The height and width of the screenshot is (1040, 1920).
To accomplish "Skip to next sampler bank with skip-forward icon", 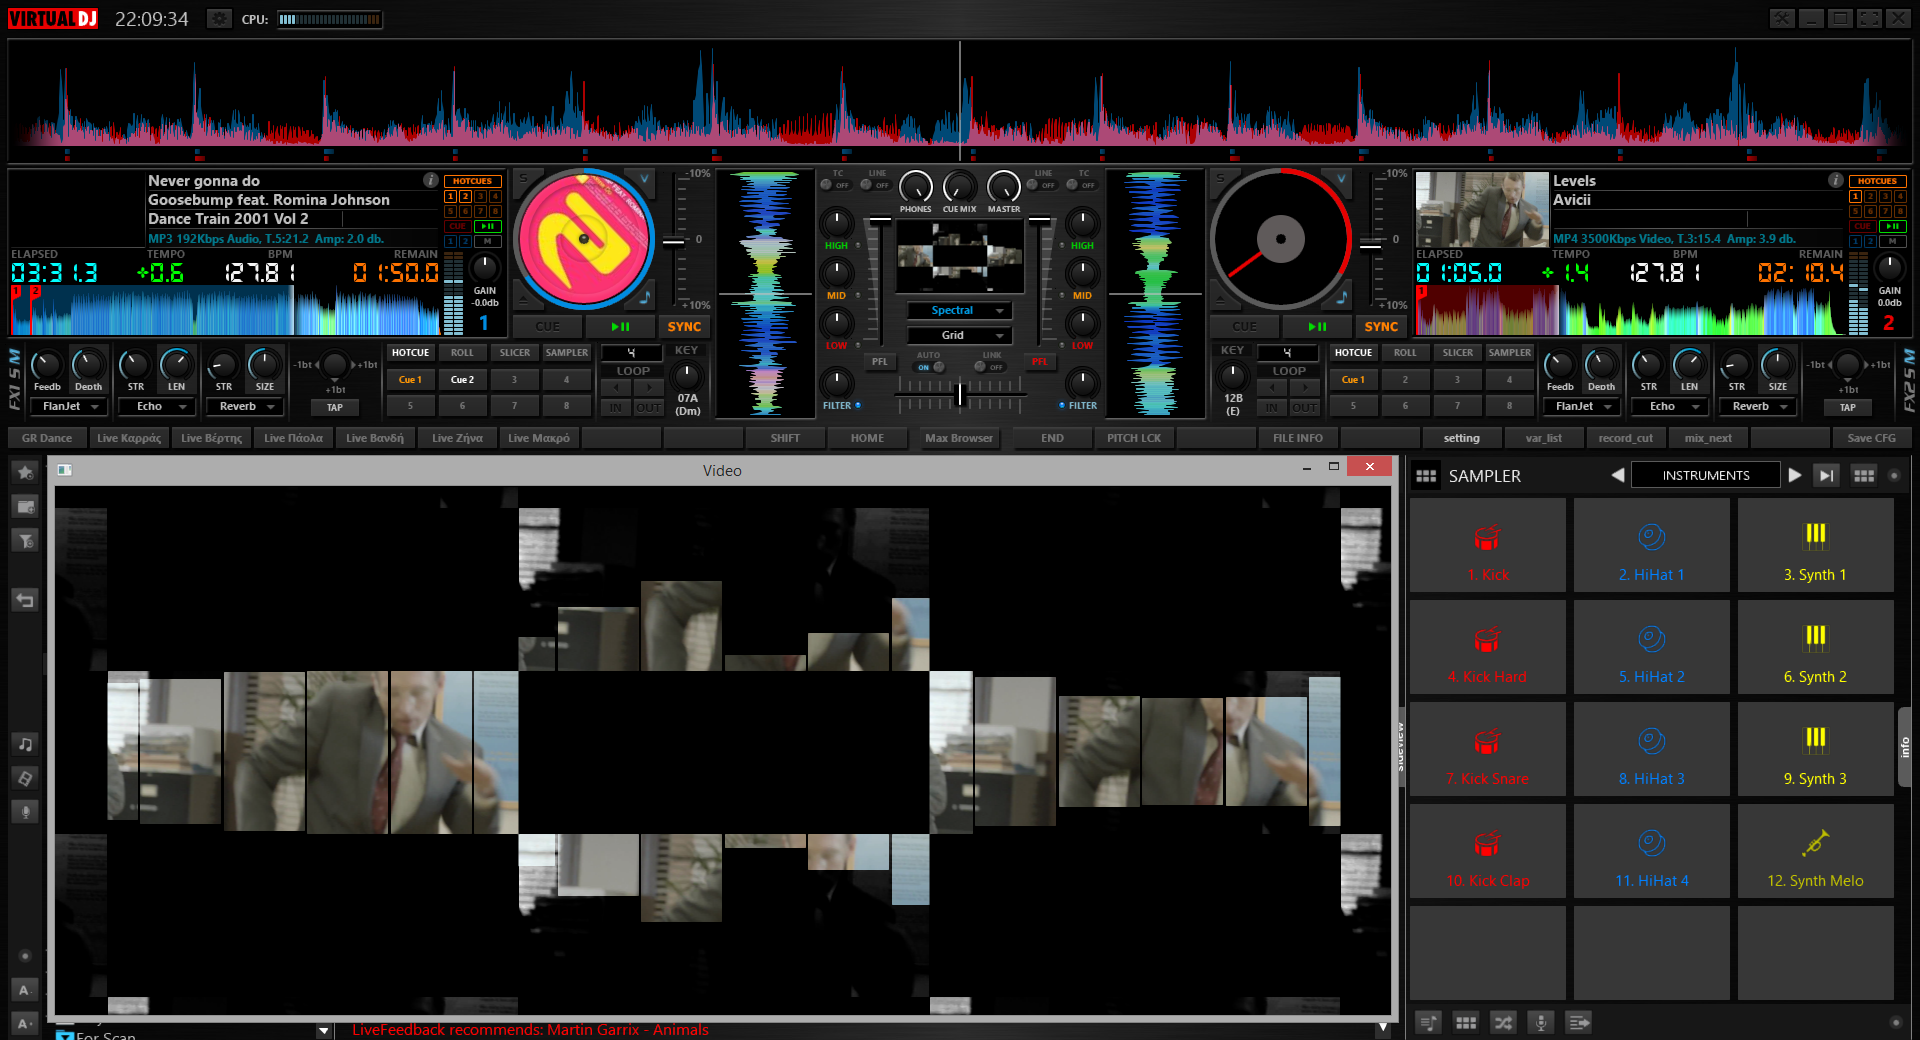I will pyautogui.click(x=1827, y=476).
